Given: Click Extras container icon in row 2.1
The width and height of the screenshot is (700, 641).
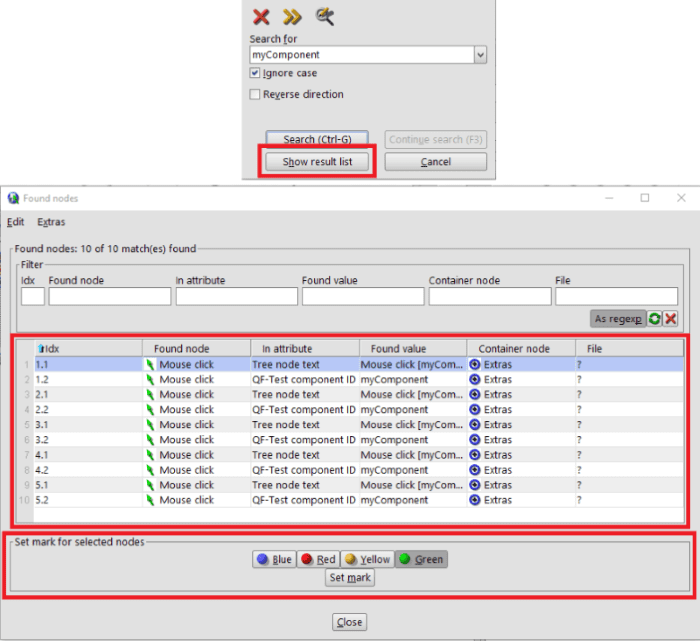Looking at the screenshot, I should (475, 395).
